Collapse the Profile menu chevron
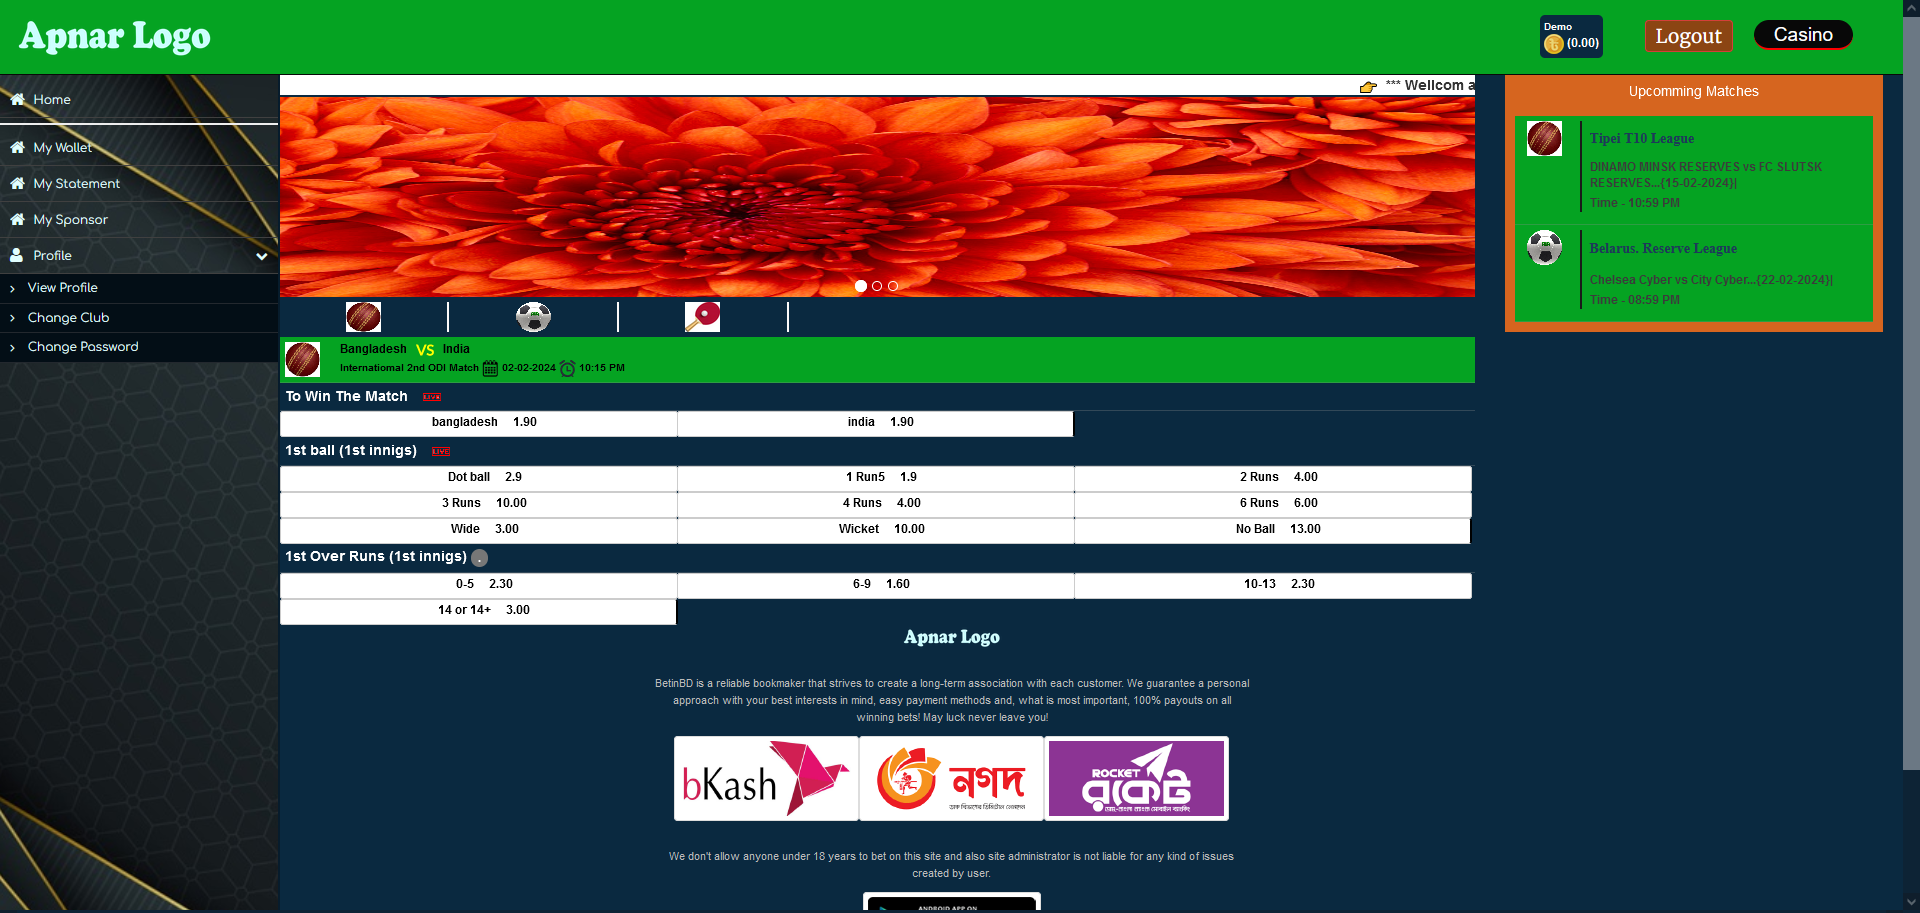The width and height of the screenshot is (1920, 913). click(x=262, y=256)
